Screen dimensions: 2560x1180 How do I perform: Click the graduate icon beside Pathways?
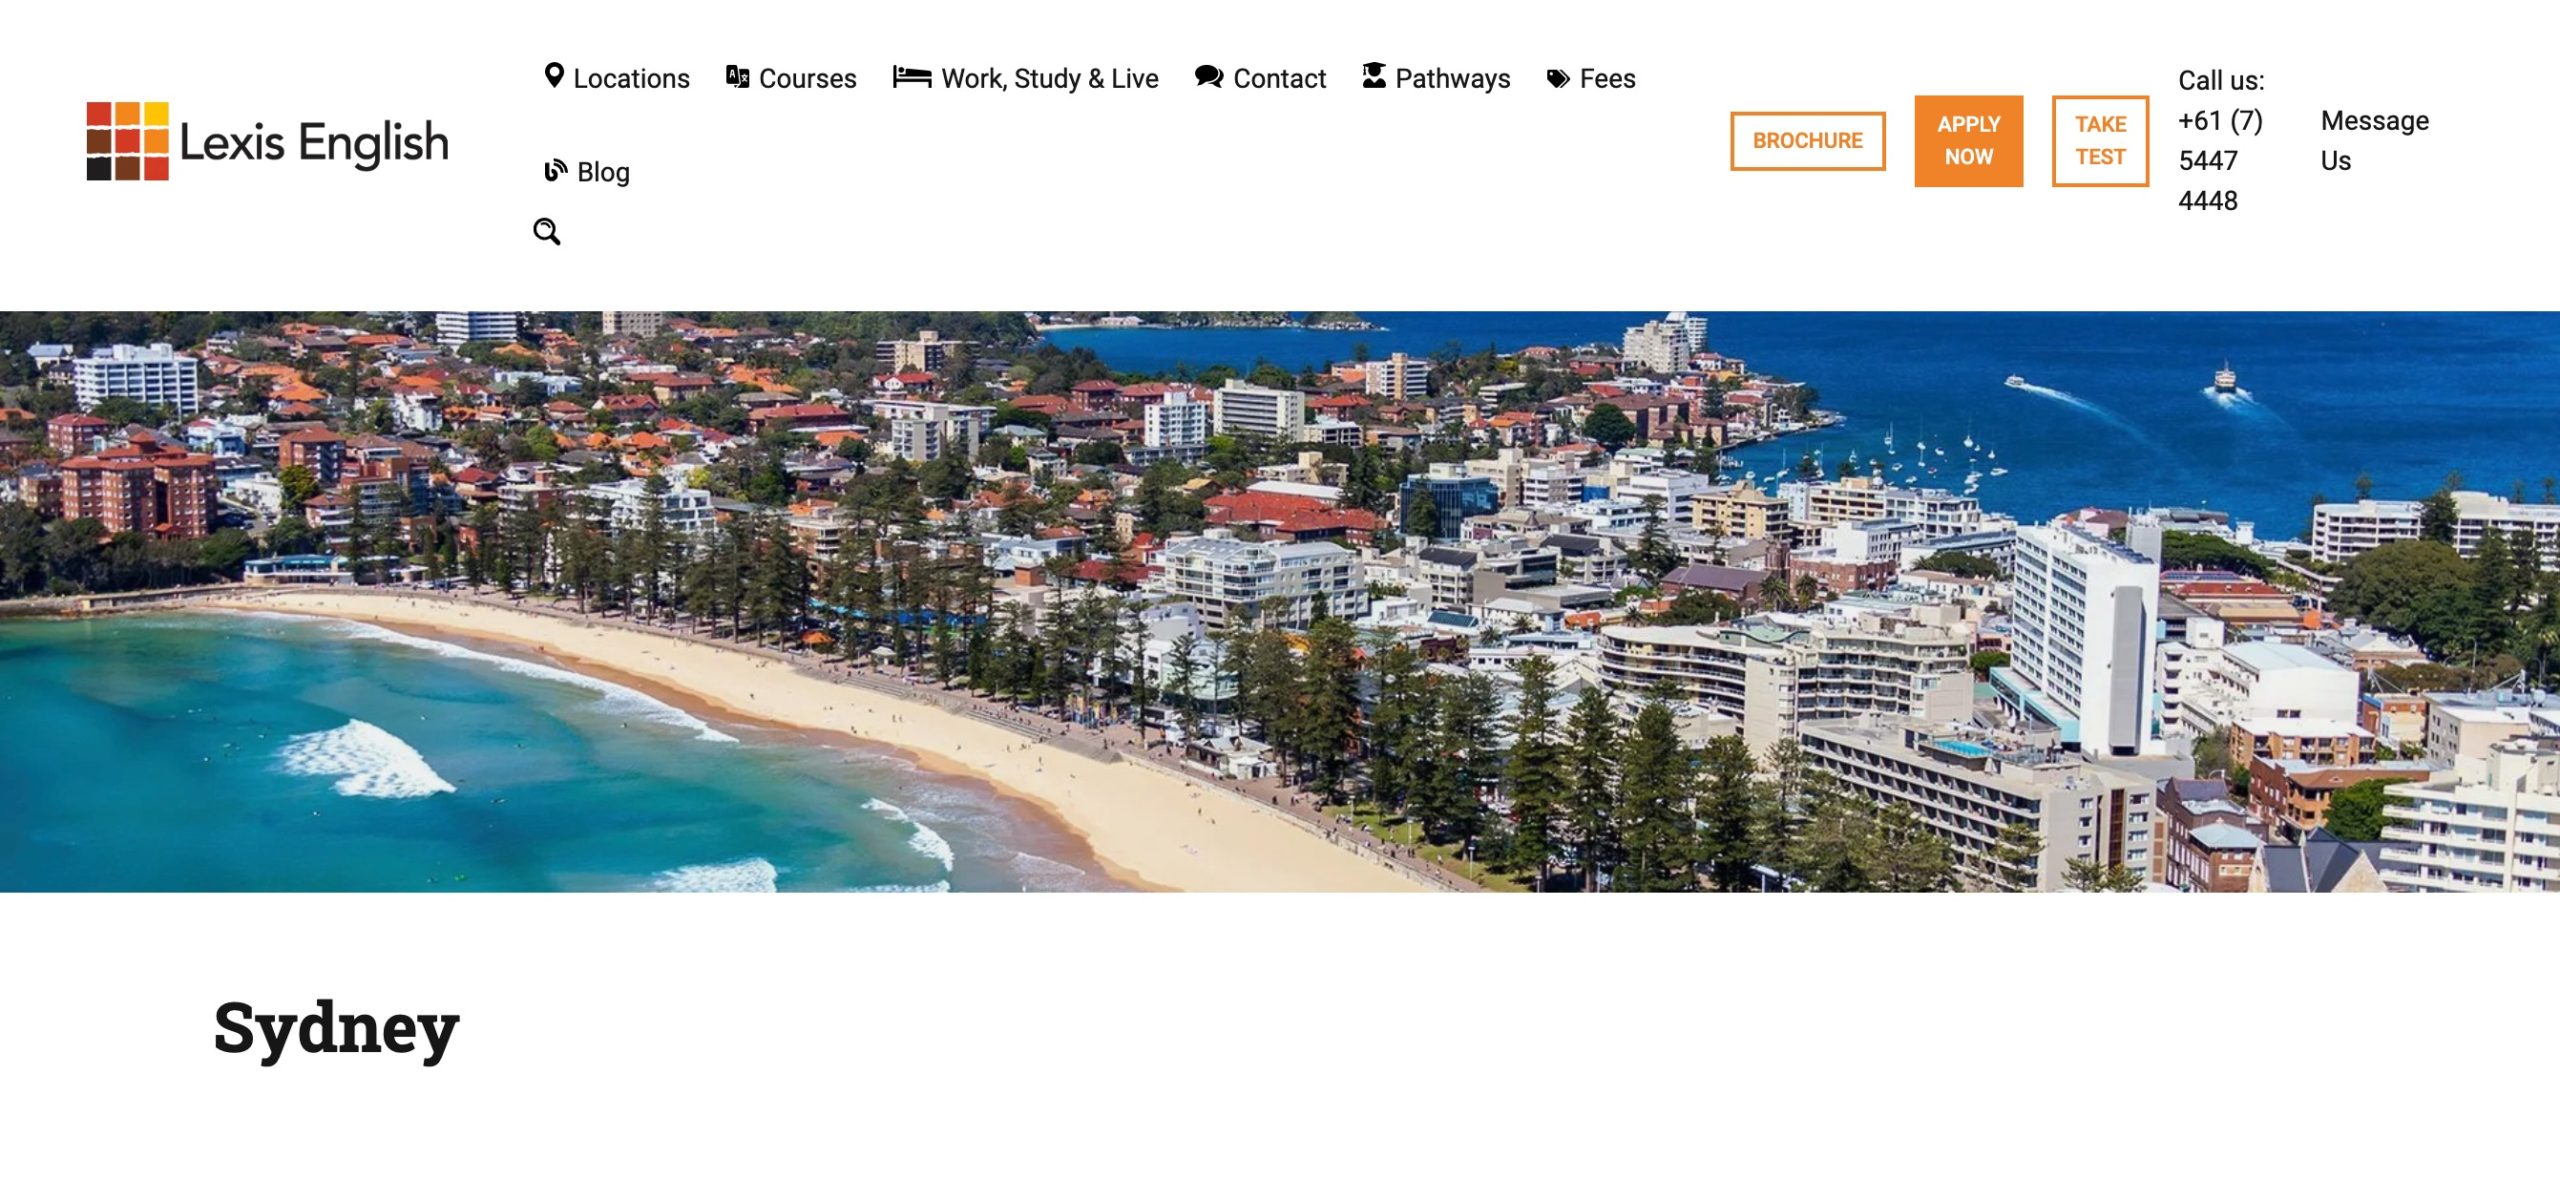[1374, 75]
